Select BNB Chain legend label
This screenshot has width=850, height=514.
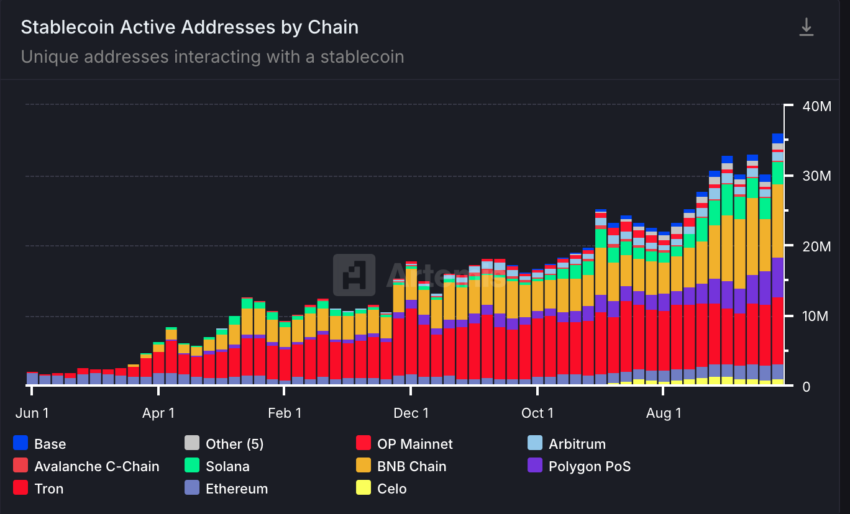[411, 466]
